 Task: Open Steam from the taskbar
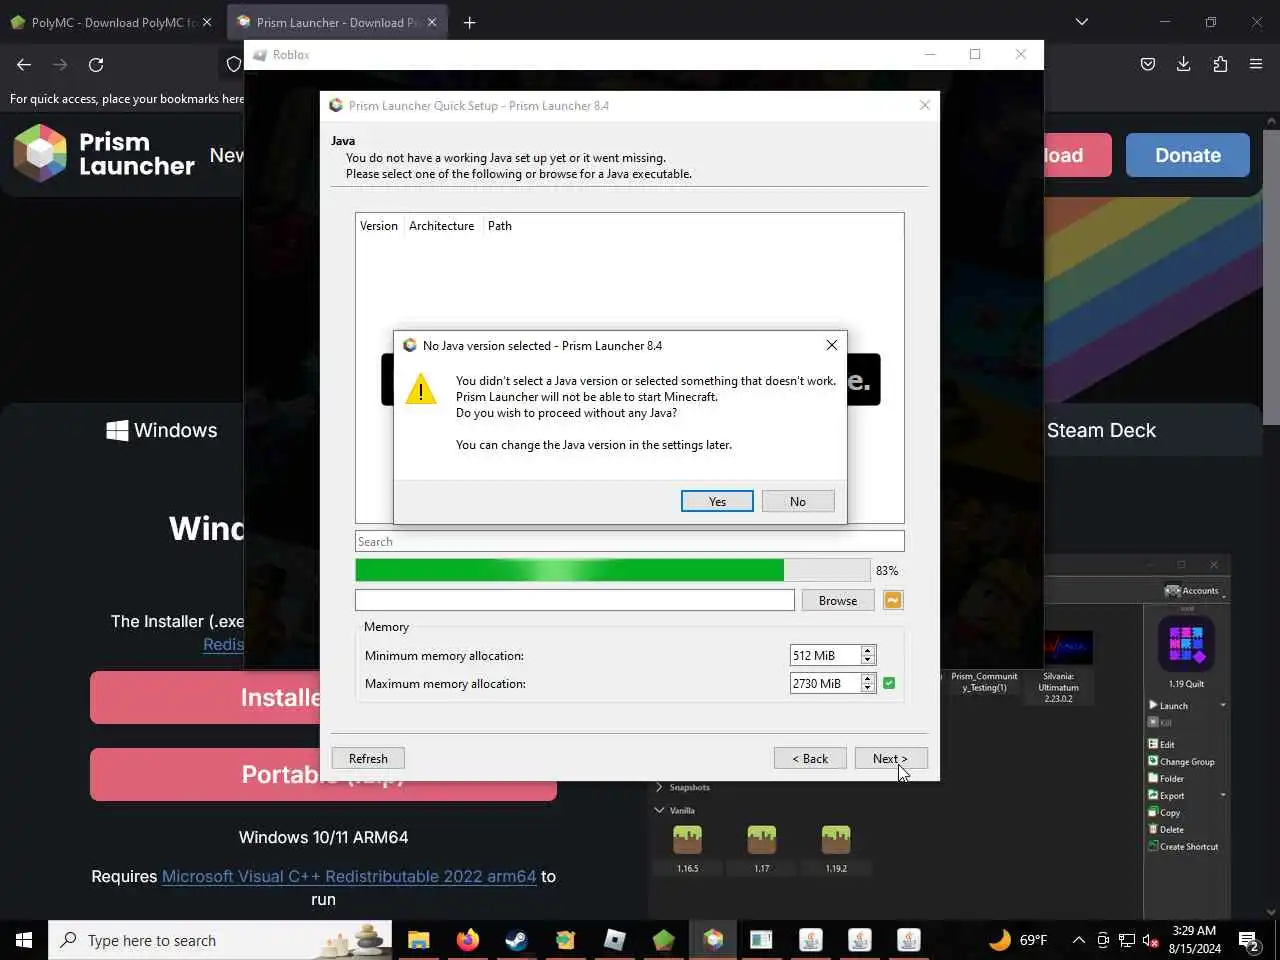click(516, 940)
